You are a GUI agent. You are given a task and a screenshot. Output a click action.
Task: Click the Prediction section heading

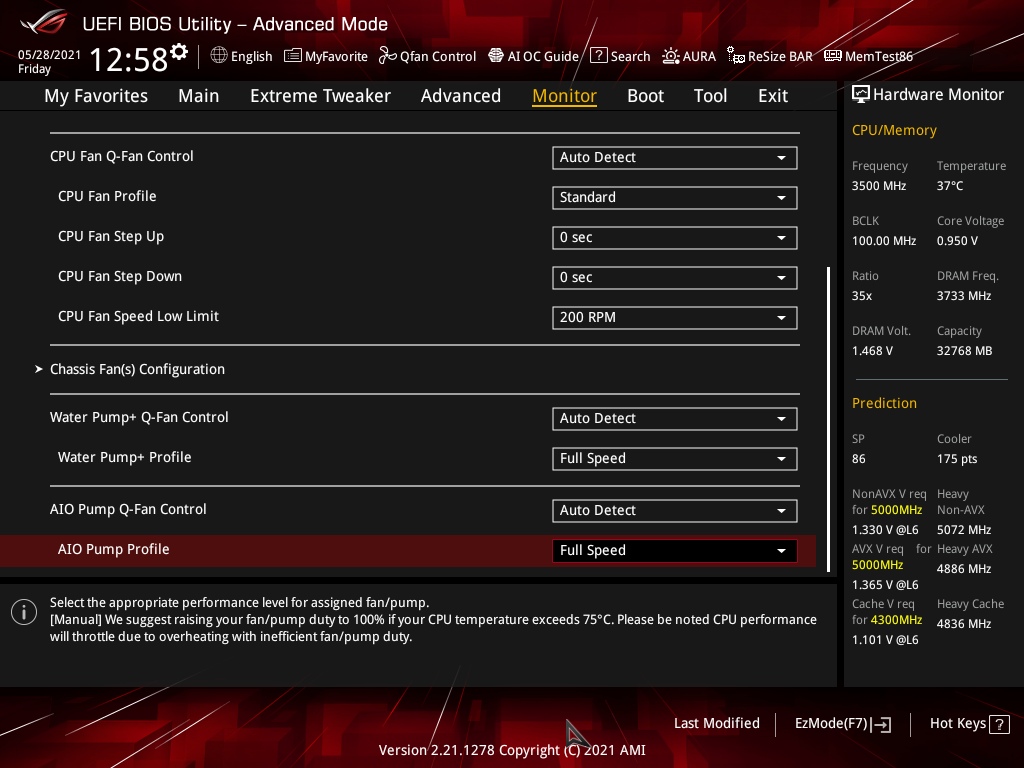click(884, 403)
